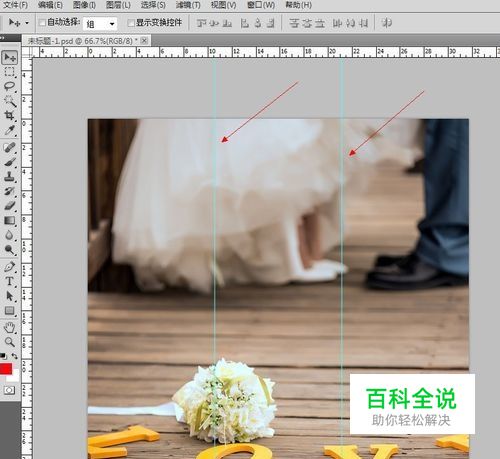Viewport: 500px width, 459px height.
Task: Select the Dodge tool
Action: [x=9, y=249]
